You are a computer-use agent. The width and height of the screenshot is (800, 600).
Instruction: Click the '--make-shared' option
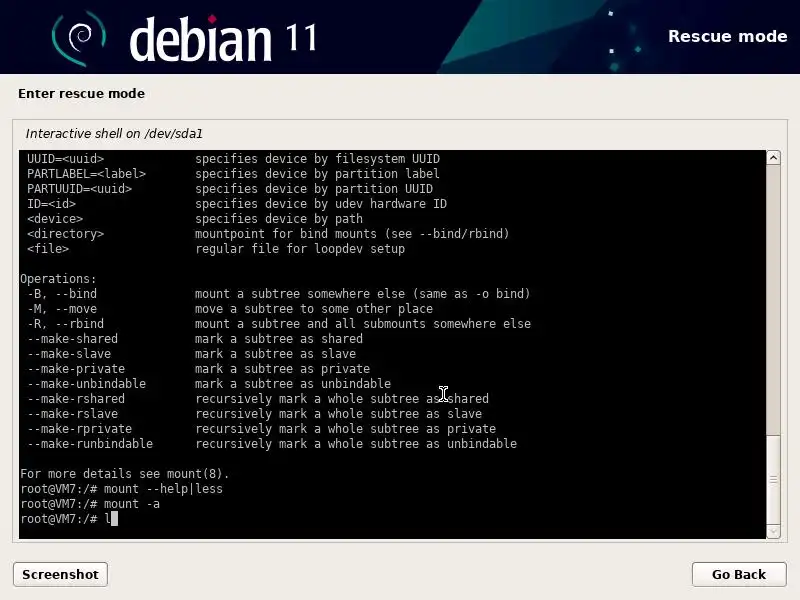tap(72, 339)
